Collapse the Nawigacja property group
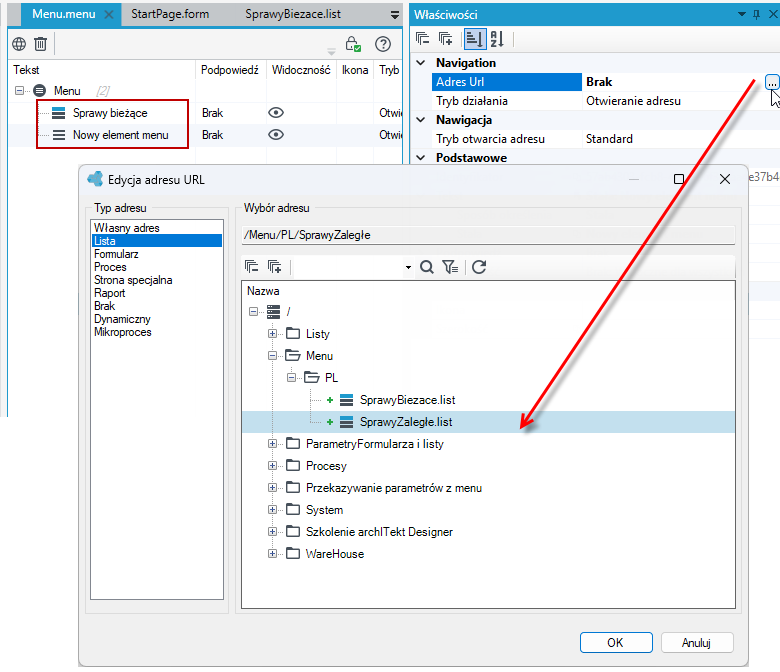This screenshot has height=672, width=780. (x=421, y=120)
